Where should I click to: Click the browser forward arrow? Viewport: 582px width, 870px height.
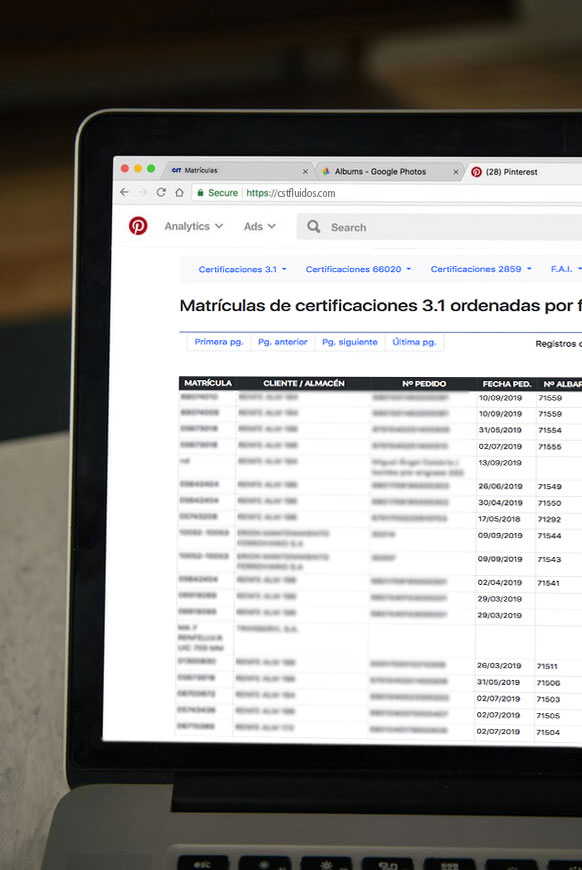[x=142, y=192]
